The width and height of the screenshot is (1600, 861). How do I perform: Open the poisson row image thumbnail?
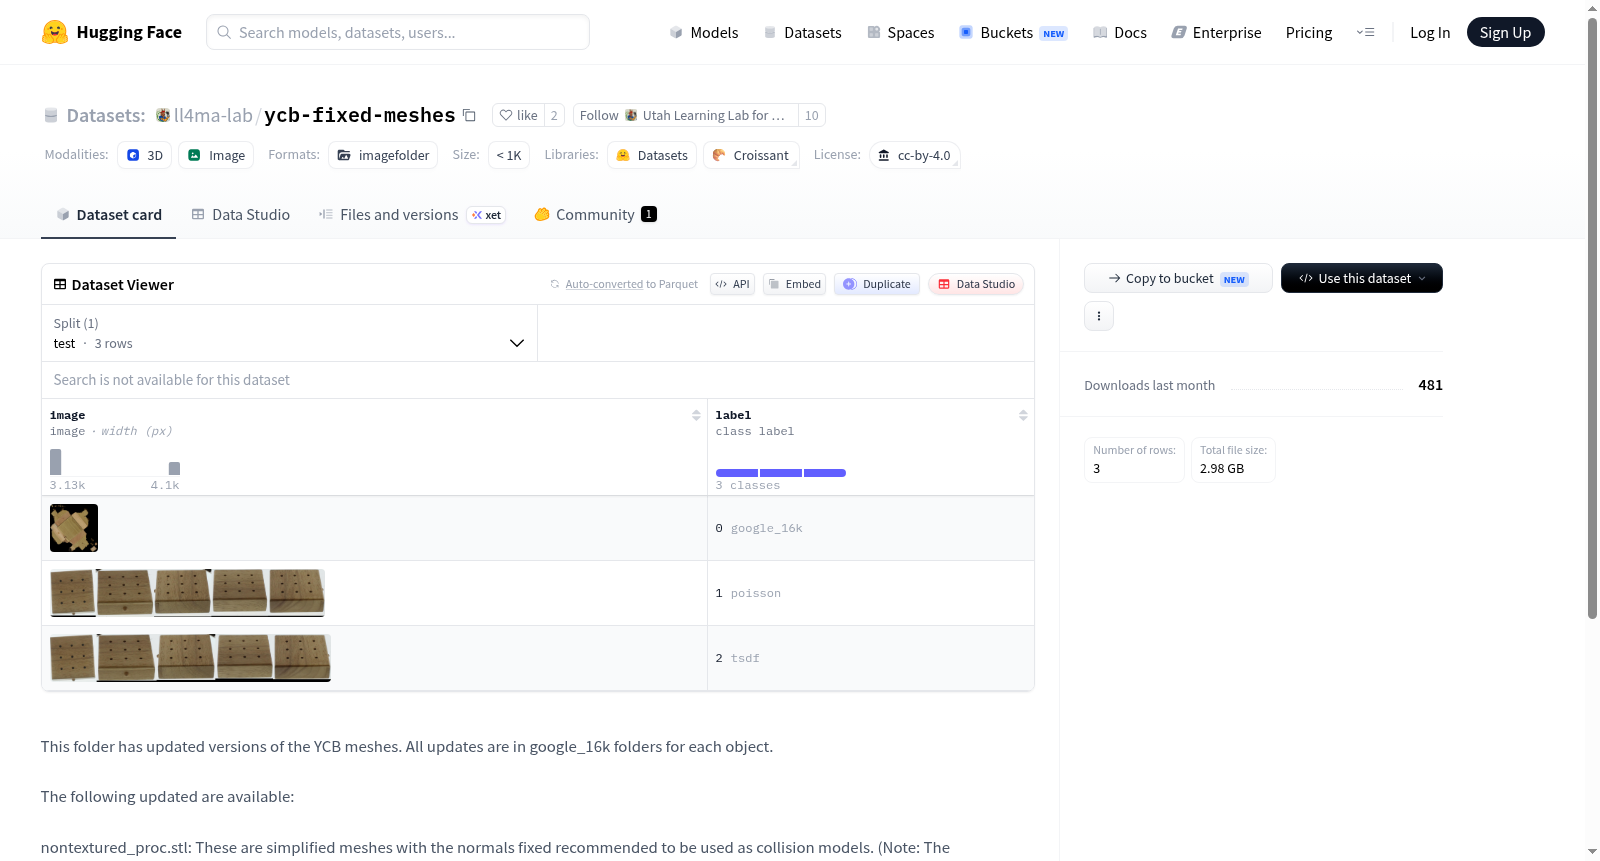click(187, 593)
